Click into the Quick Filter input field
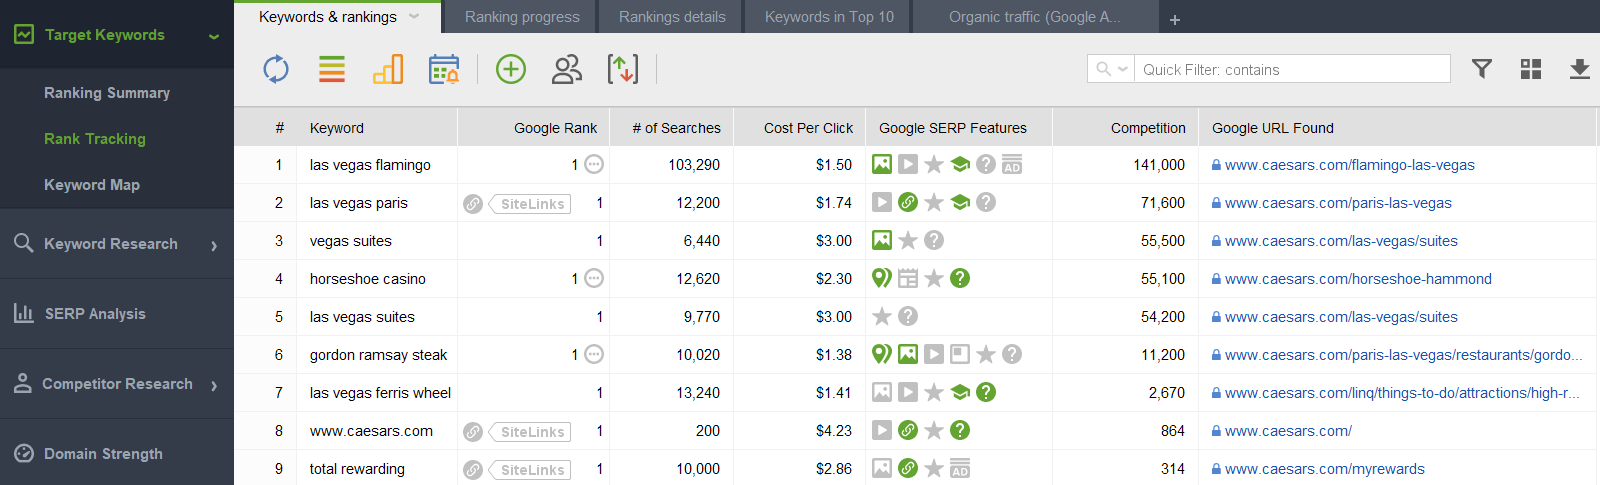This screenshot has width=1600, height=485. (1292, 69)
